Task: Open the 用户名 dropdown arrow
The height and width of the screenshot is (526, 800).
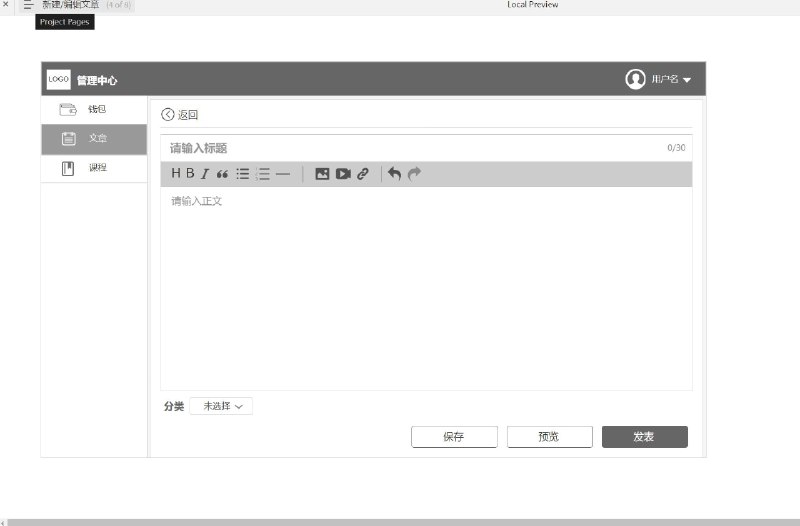Action: [x=687, y=80]
